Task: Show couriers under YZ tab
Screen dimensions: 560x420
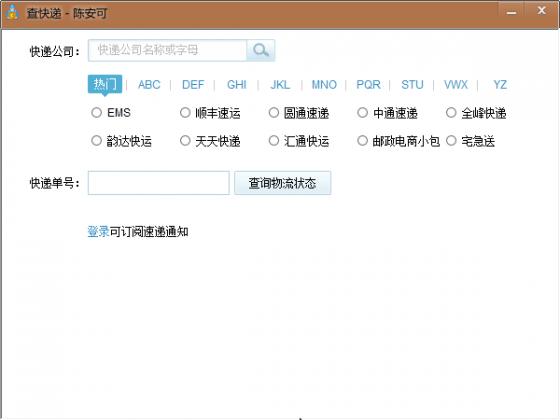Action: point(500,85)
